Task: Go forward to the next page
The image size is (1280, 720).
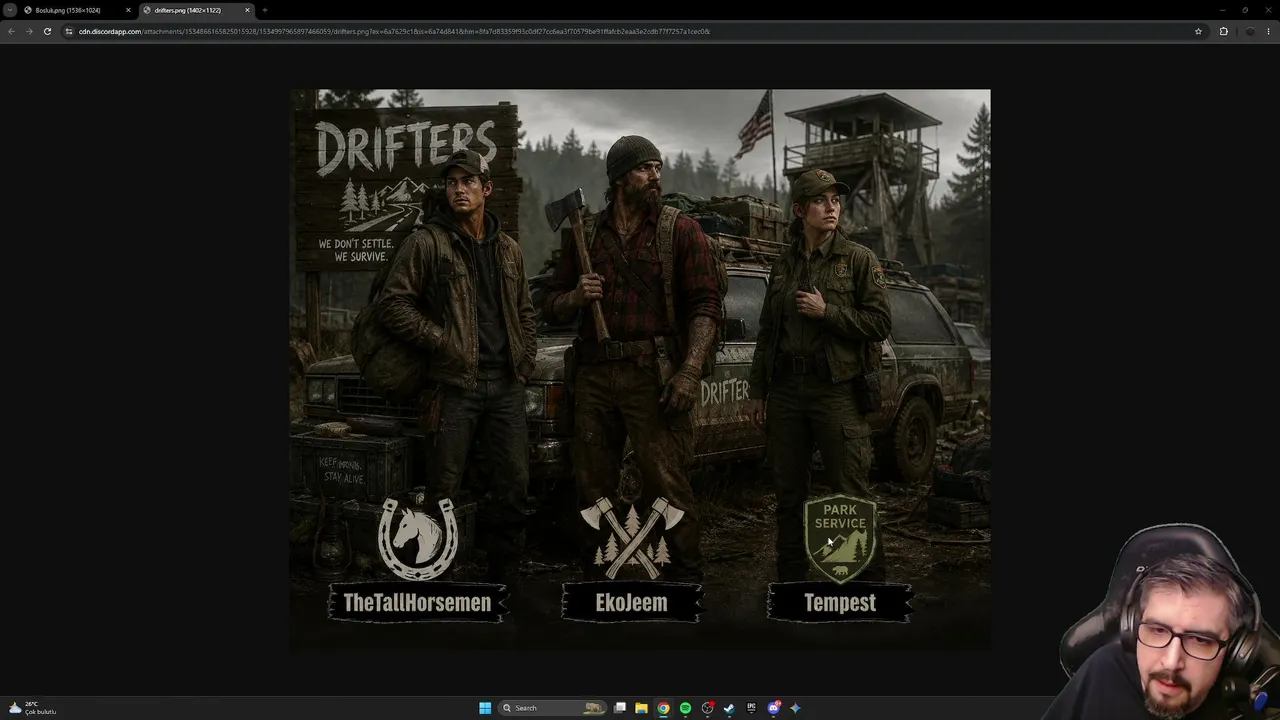Action: (29, 31)
